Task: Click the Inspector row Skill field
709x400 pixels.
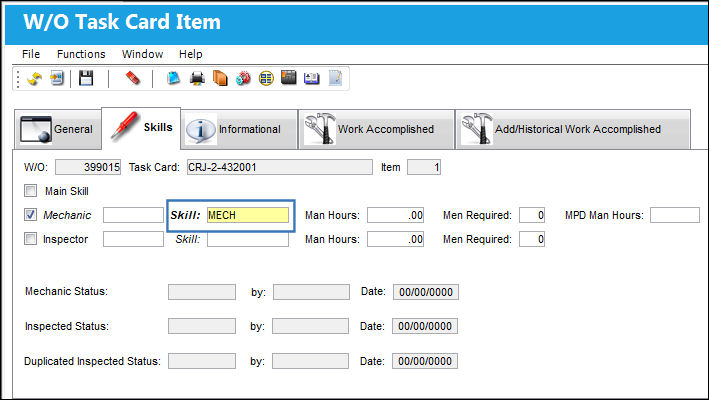Action: click(x=248, y=239)
